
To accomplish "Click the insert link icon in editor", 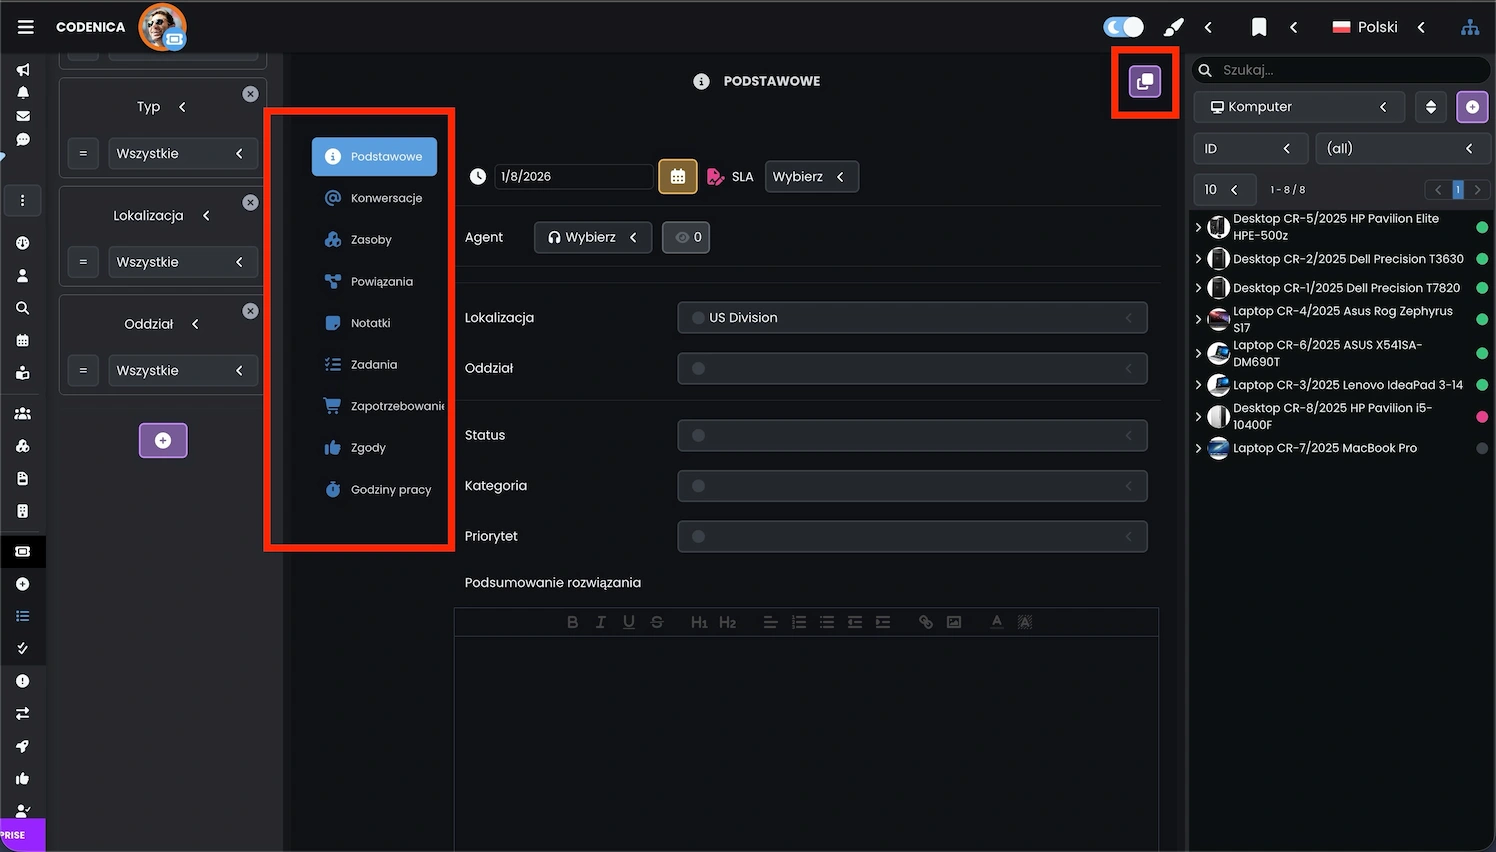I will click(x=926, y=622).
